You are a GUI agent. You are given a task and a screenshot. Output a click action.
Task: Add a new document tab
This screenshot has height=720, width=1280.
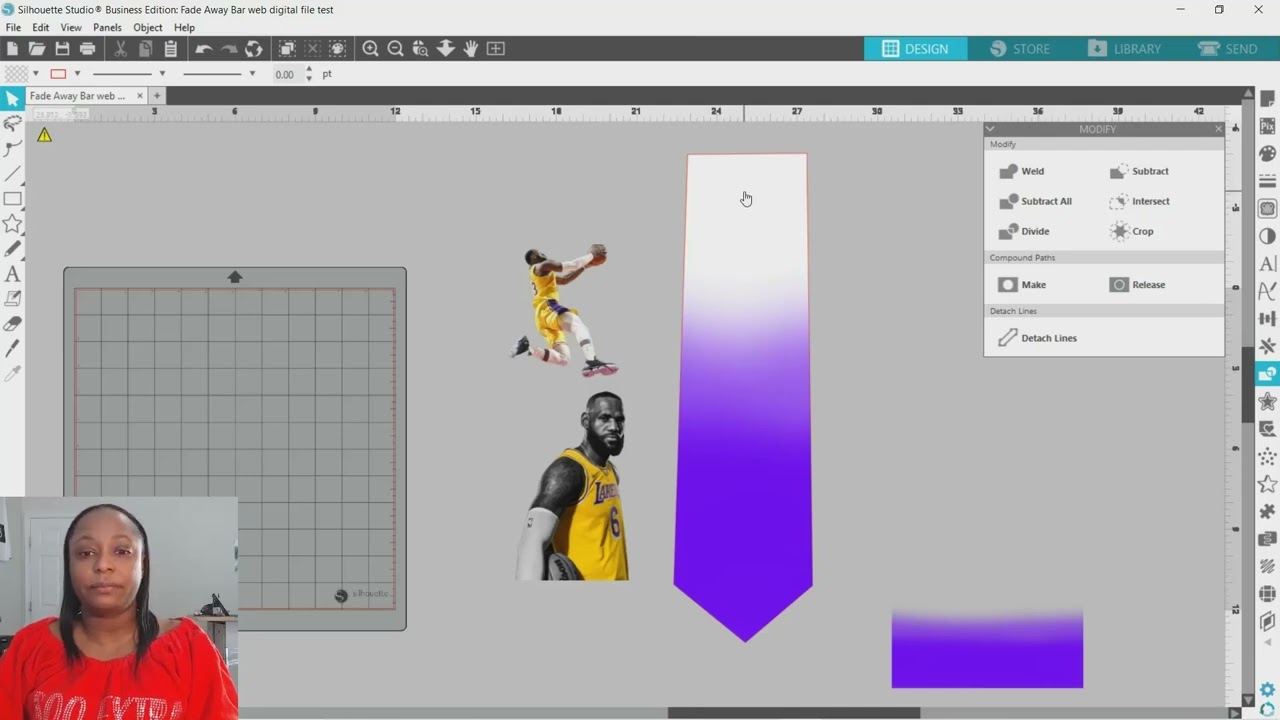pos(157,96)
